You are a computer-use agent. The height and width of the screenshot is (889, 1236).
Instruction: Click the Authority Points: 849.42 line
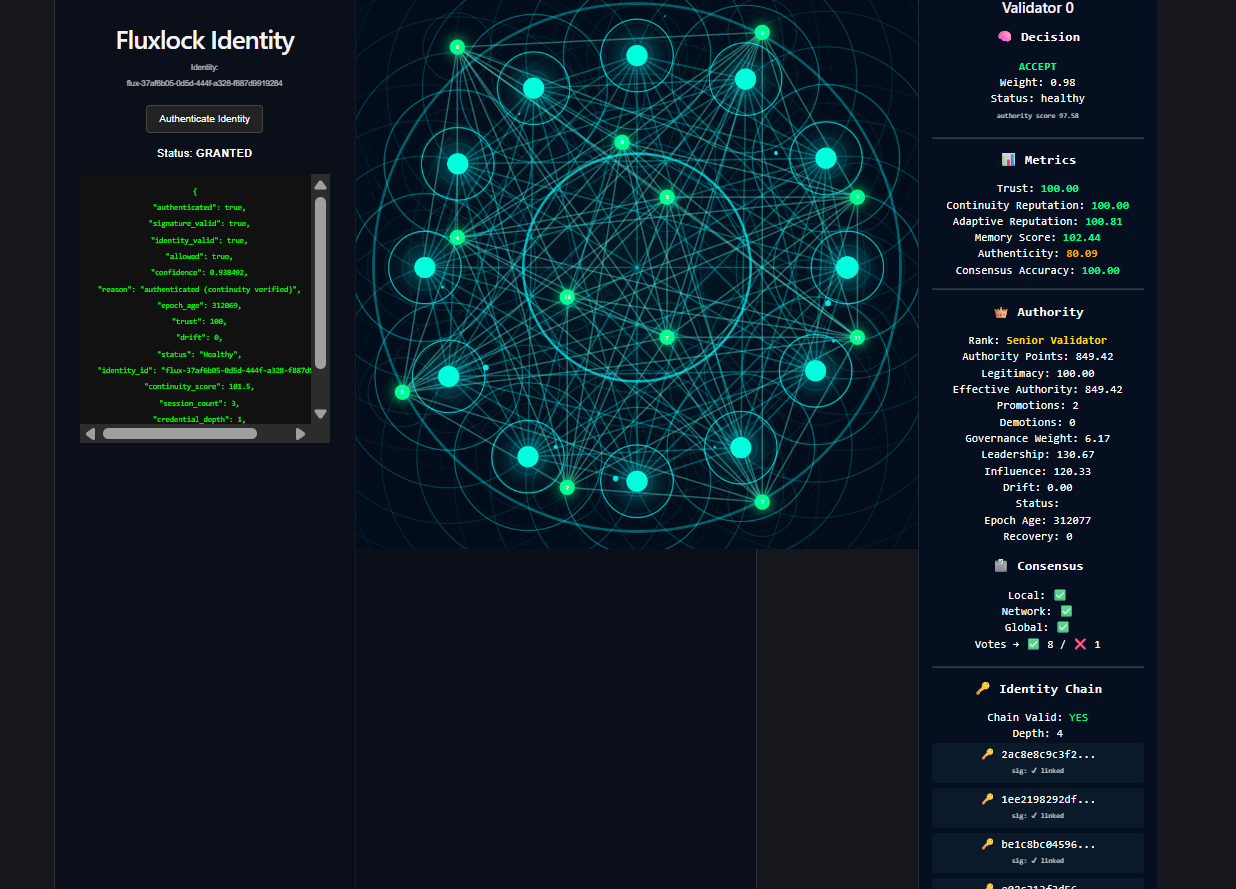pyautogui.click(x=1038, y=356)
